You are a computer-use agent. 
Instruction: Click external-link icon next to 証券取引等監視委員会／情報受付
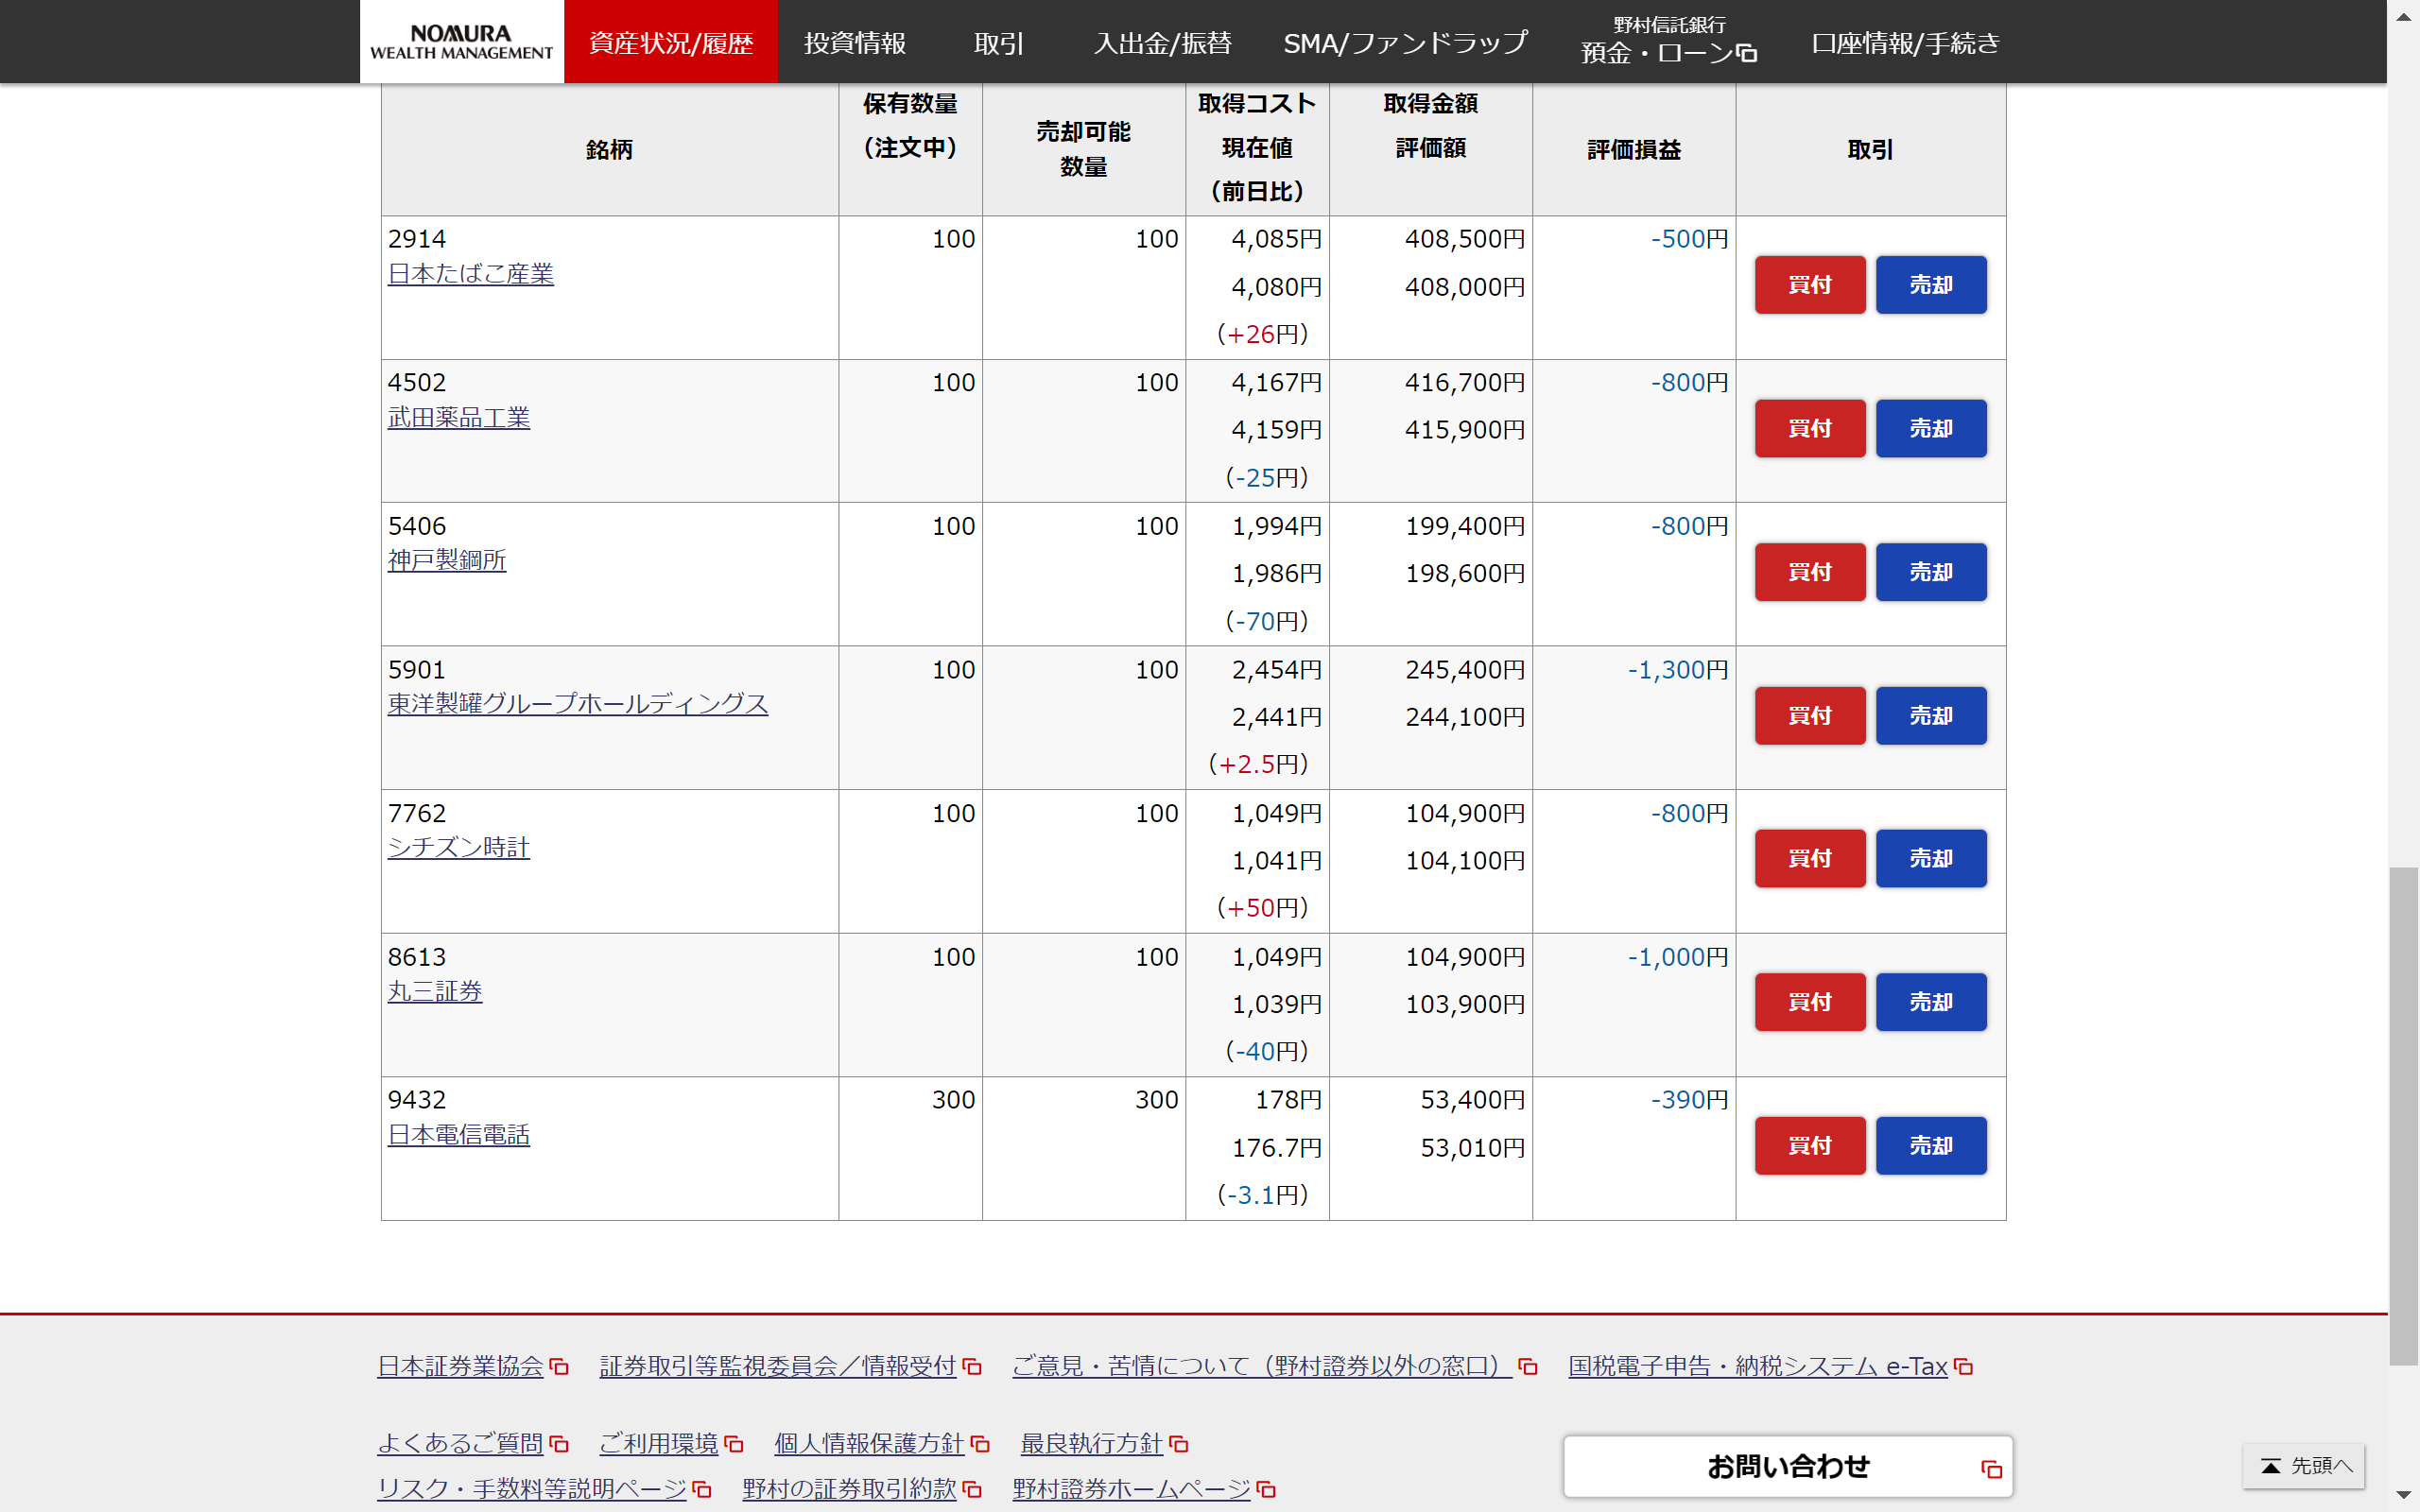pos(972,1367)
